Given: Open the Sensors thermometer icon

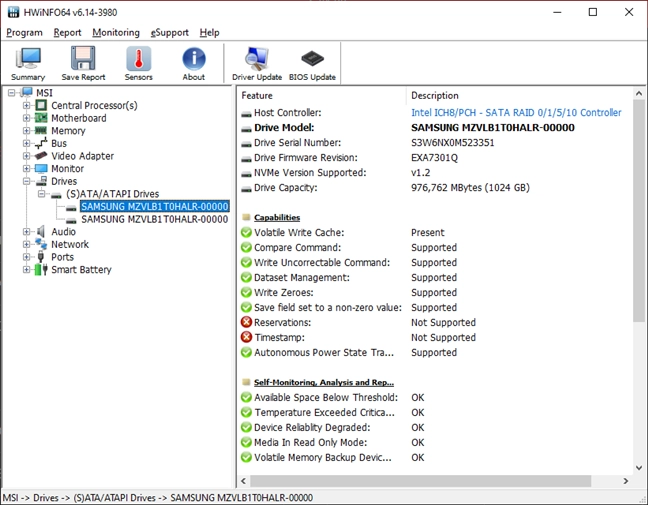Looking at the screenshot, I should (138, 64).
